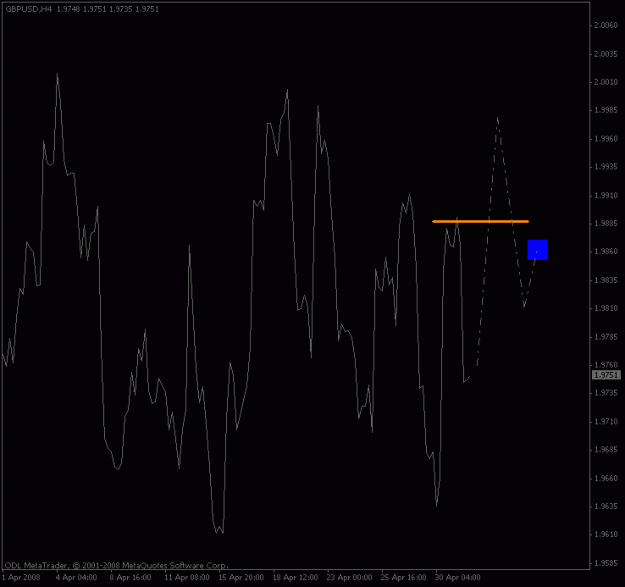Click the 1.9735 price scale label
Viewport: 625px width, 587px height.
pyautogui.click(x=606, y=393)
